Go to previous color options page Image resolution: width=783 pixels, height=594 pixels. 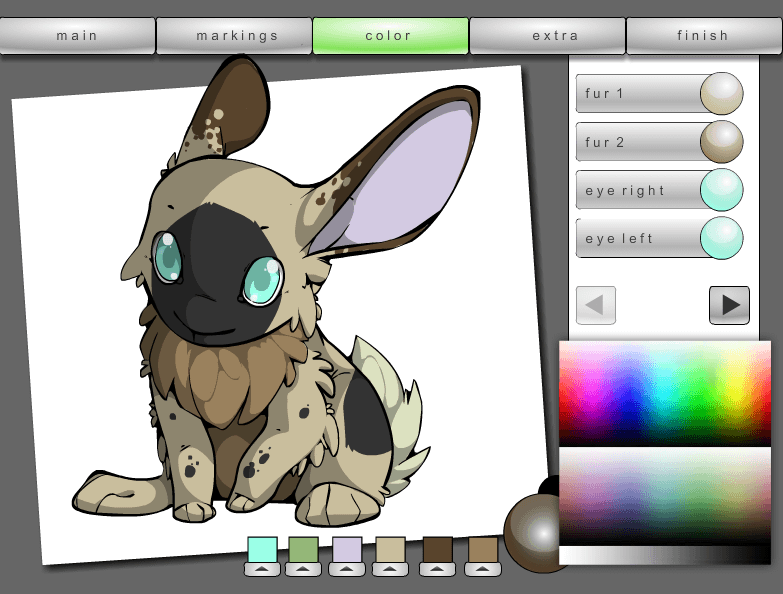pos(596,305)
